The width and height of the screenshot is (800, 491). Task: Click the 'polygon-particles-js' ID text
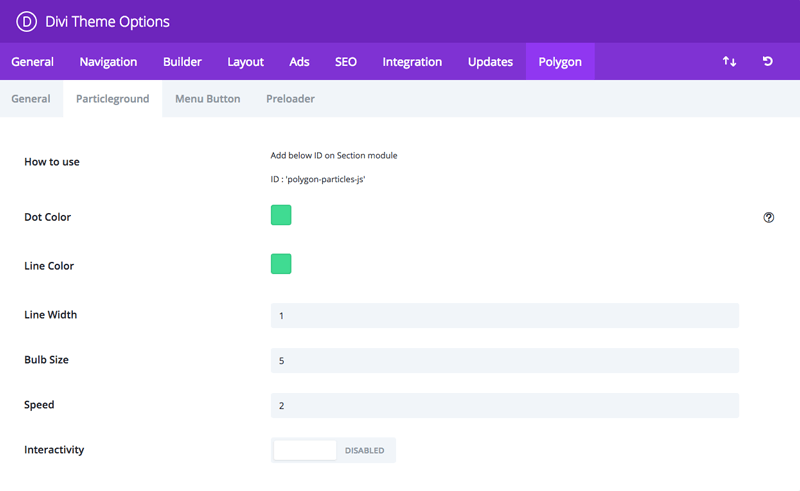[326, 179]
